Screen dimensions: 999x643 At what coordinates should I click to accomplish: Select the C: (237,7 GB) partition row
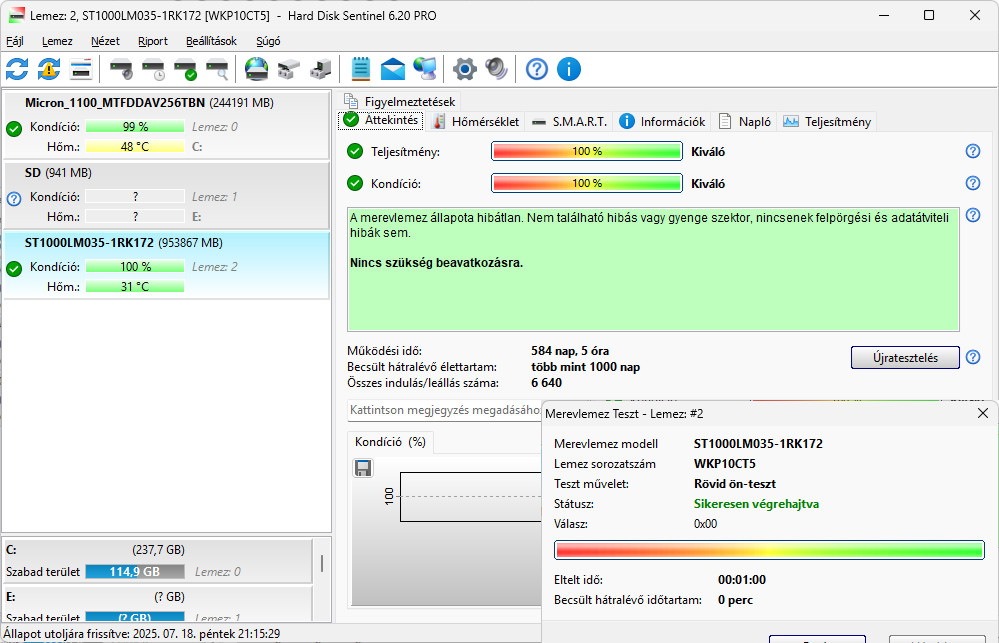pyautogui.click(x=158, y=561)
